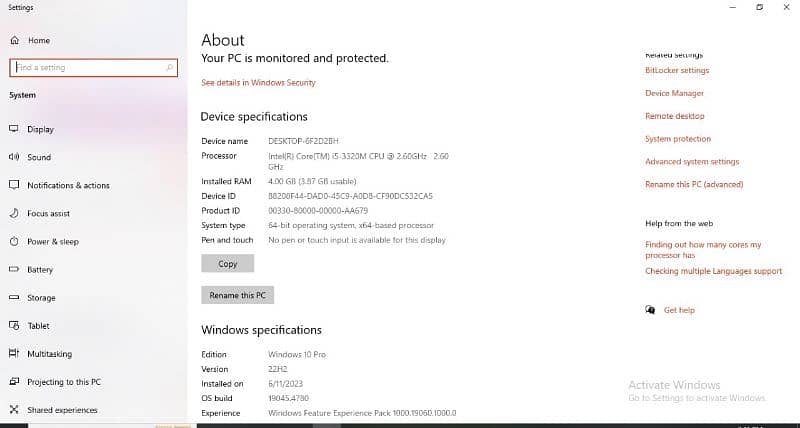Click the Windows Feature Experience Pack value
The image size is (800, 428).
tap(362, 413)
